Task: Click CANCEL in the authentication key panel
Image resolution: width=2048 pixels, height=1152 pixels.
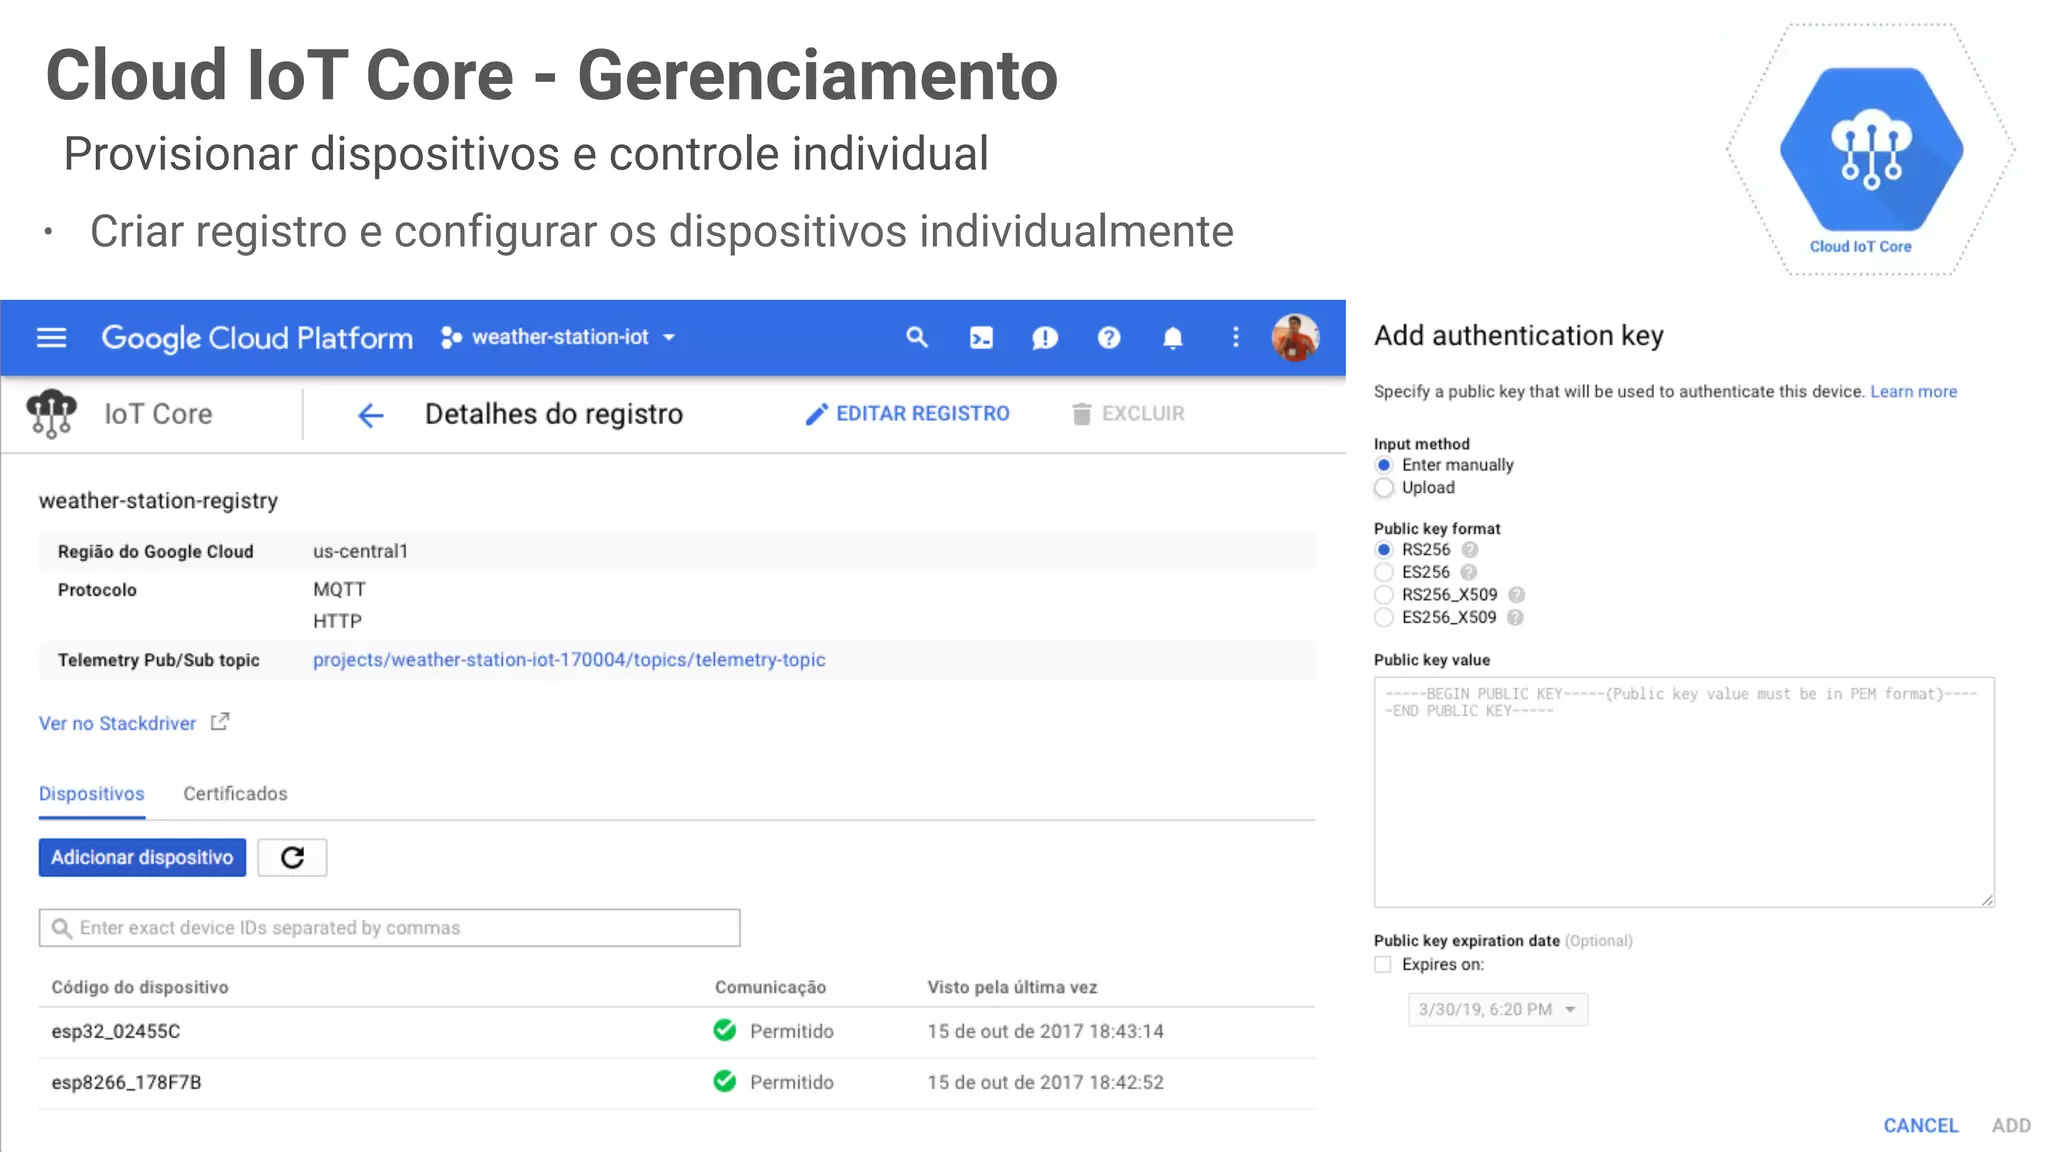Action: click(1921, 1126)
